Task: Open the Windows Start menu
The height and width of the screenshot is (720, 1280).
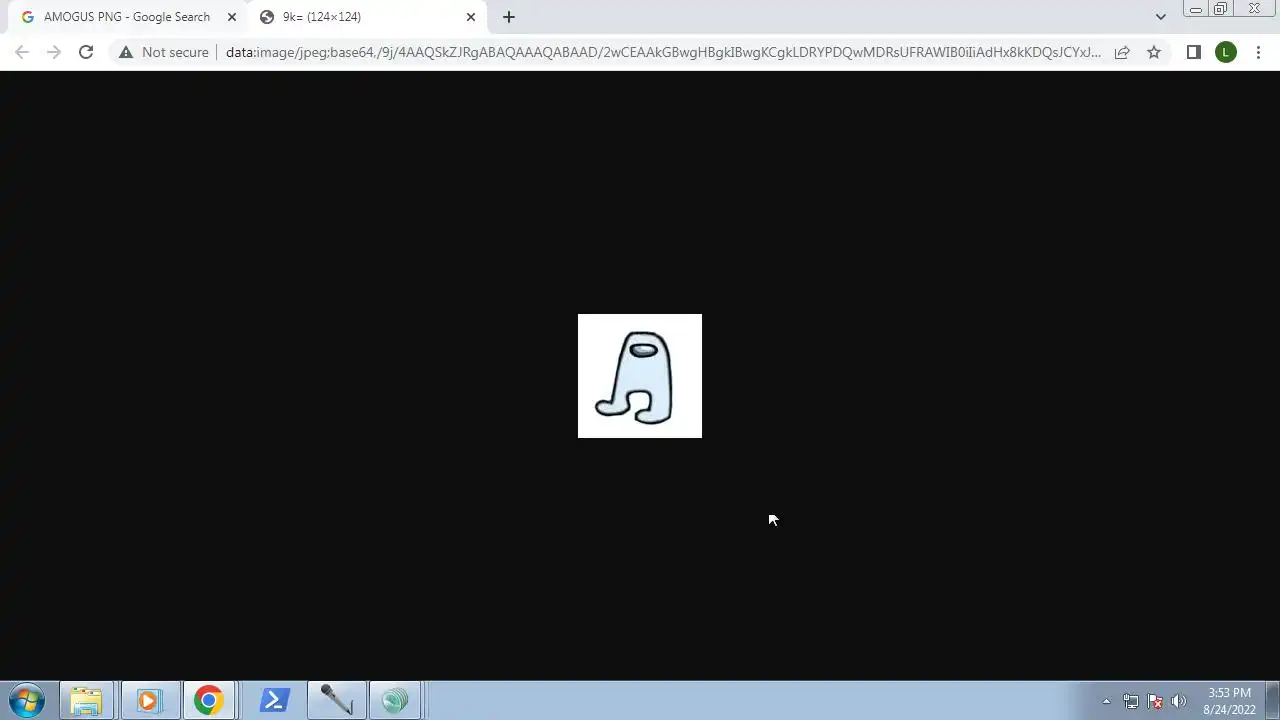Action: click(x=27, y=700)
